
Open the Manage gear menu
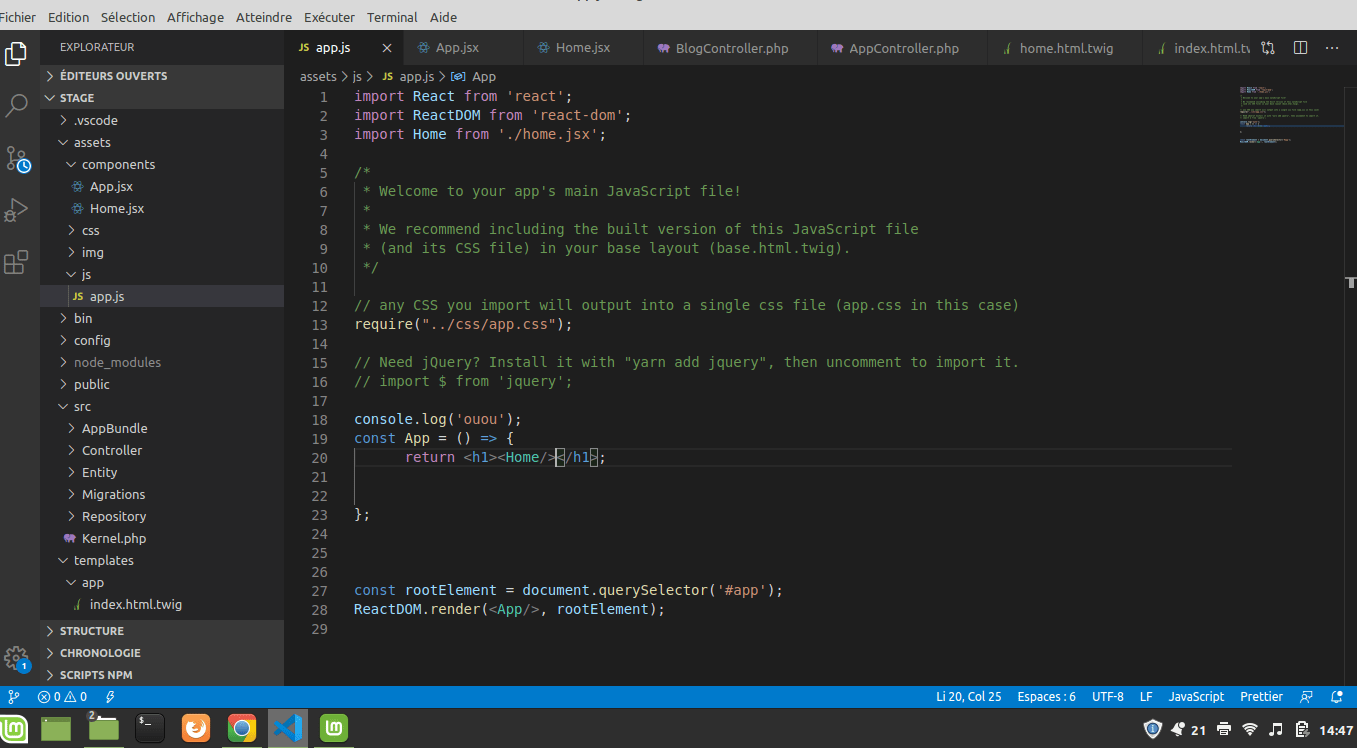click(16, 658)
